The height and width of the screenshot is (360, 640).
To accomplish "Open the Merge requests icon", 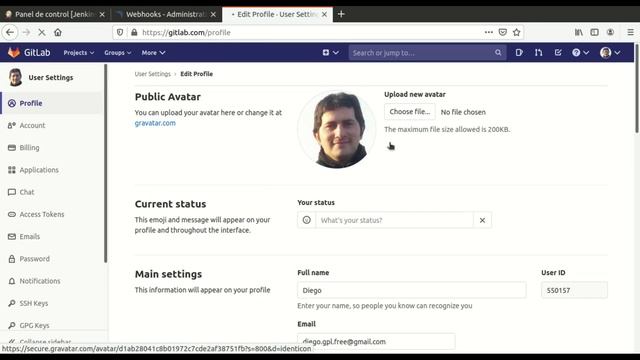I will 538,53.
